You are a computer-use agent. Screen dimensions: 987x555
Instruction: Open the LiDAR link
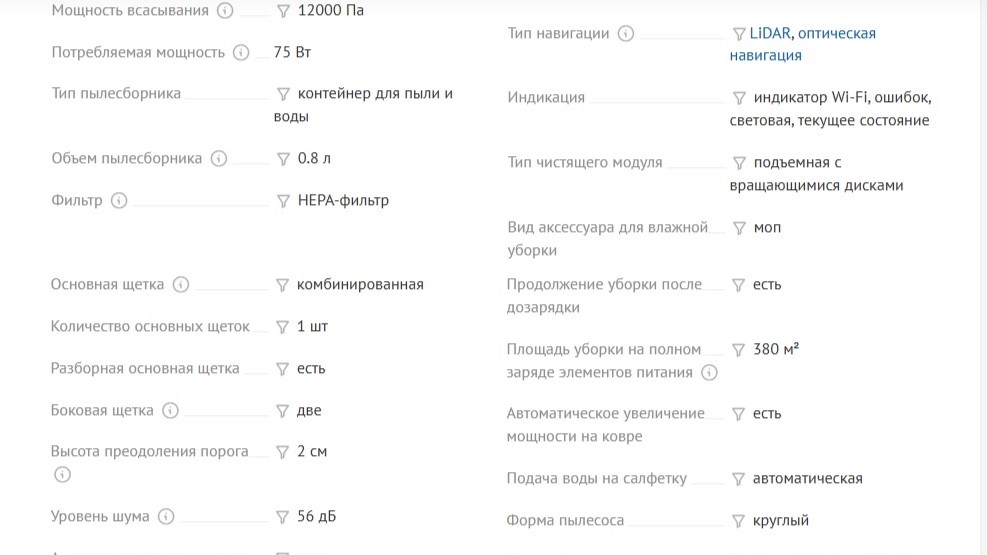[x=771, y=34]
